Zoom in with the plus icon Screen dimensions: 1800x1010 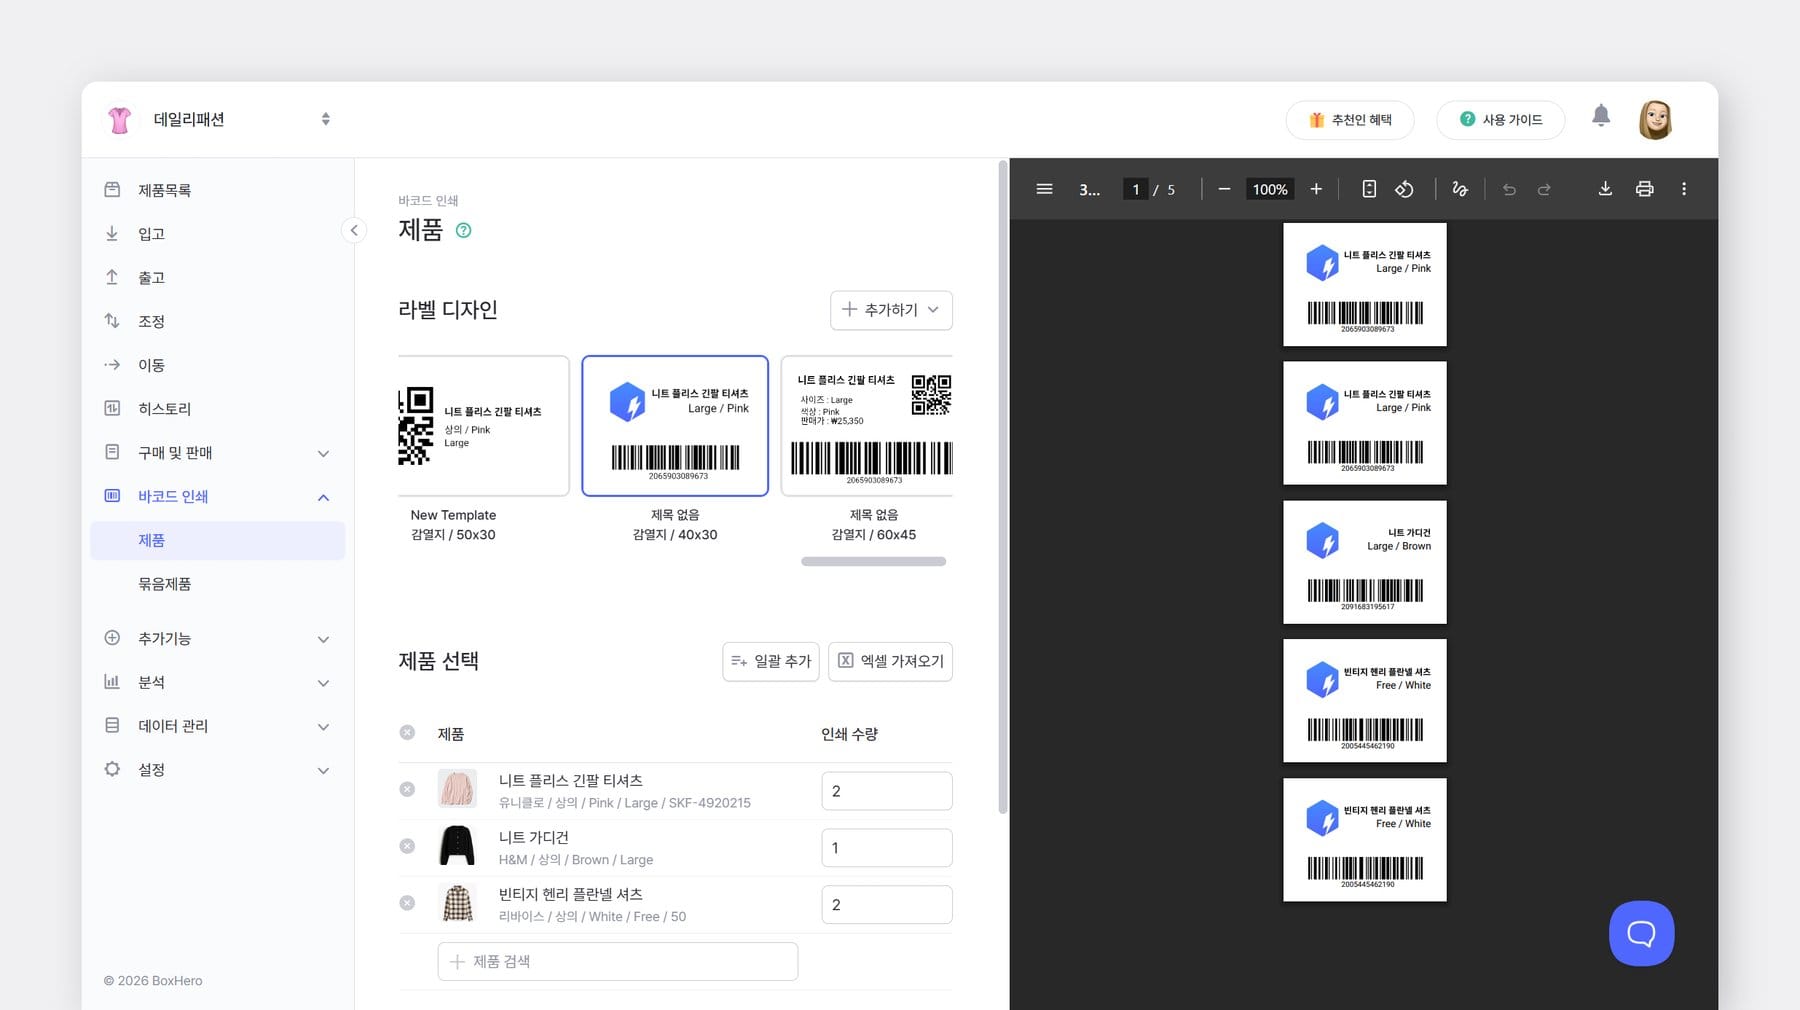(1316, 188)
